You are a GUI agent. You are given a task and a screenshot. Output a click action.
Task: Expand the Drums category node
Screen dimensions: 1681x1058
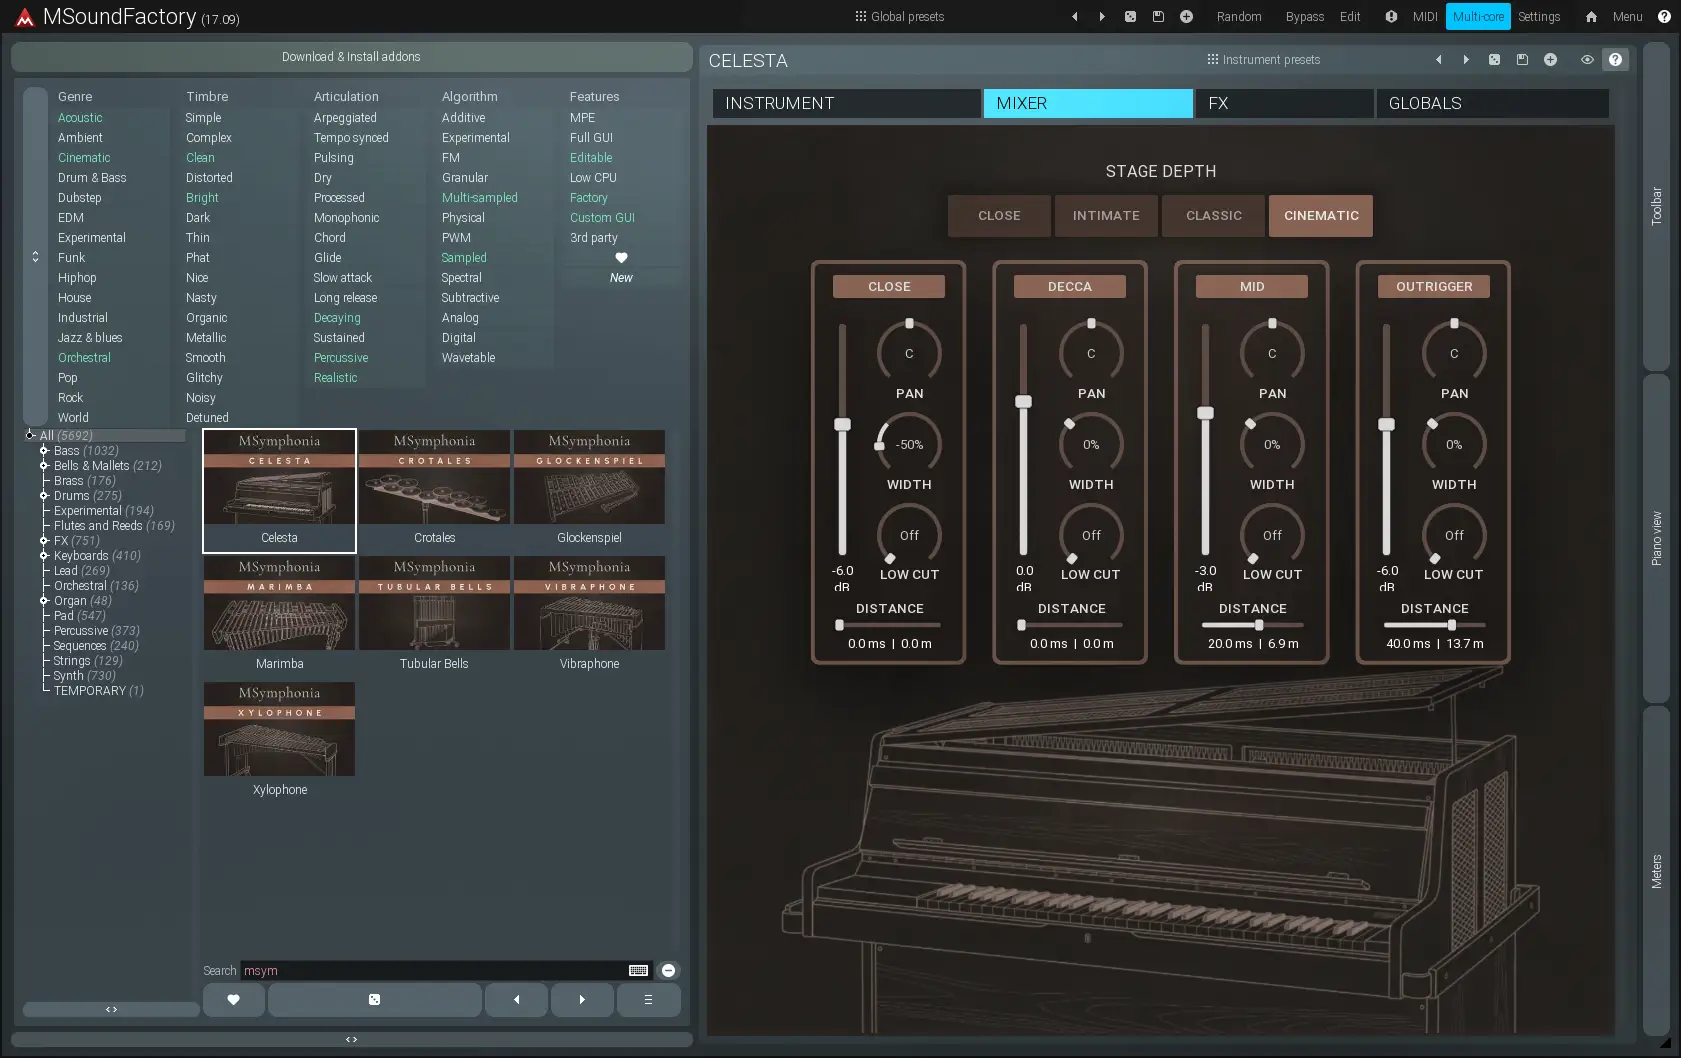pyautogui.click(x=44, y=496)
